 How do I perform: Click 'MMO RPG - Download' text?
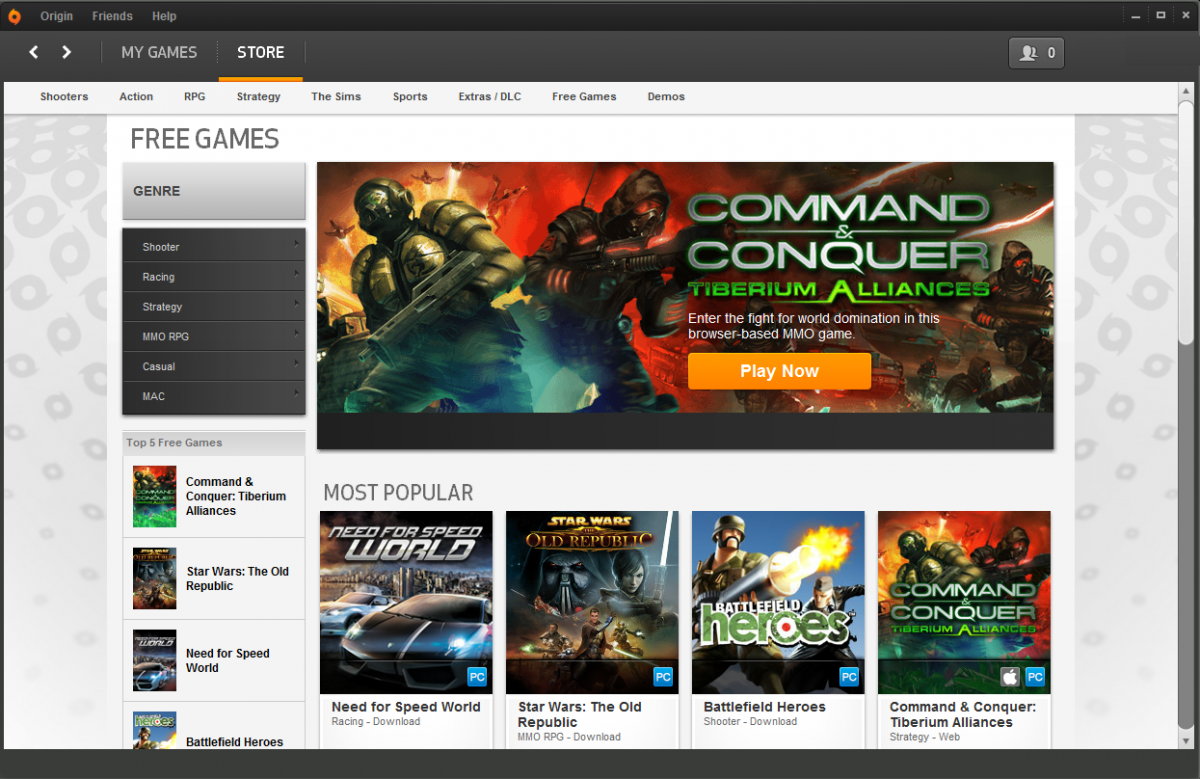(x=569, y=737)
